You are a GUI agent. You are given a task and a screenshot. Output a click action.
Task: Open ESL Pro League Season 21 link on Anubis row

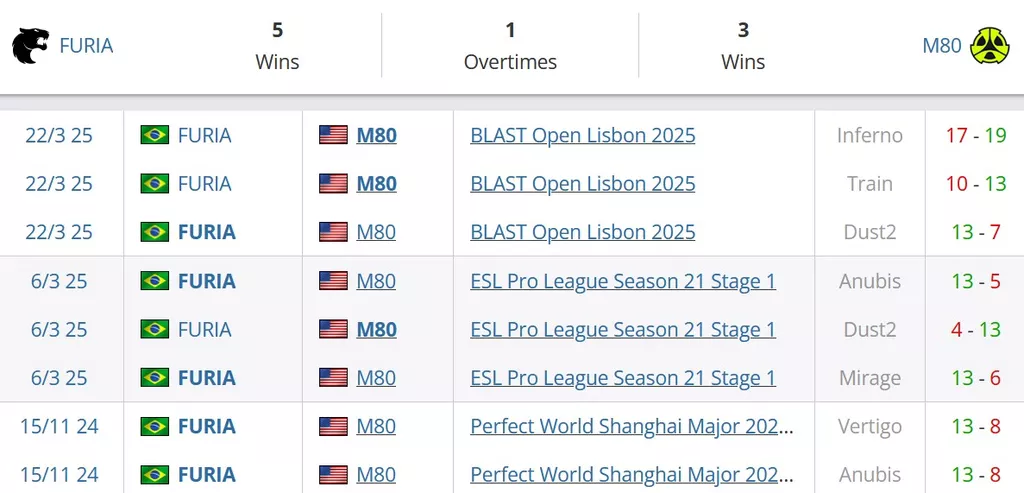tap(623, 281)
